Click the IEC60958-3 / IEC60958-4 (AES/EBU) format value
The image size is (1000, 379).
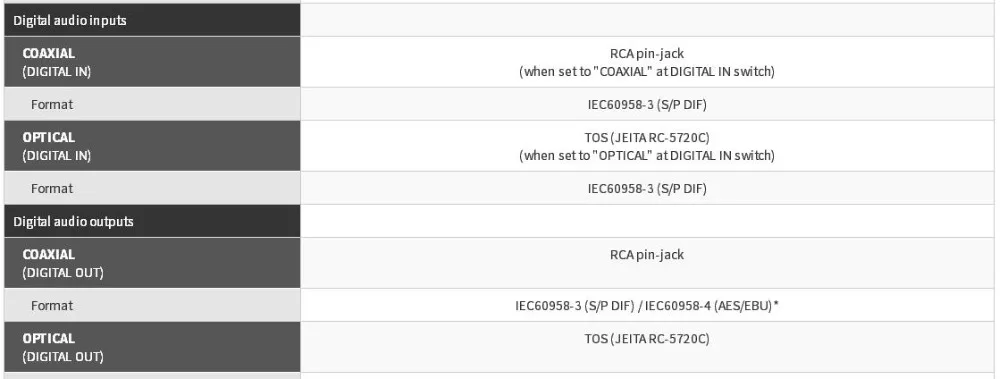click(x=647, y=306)
